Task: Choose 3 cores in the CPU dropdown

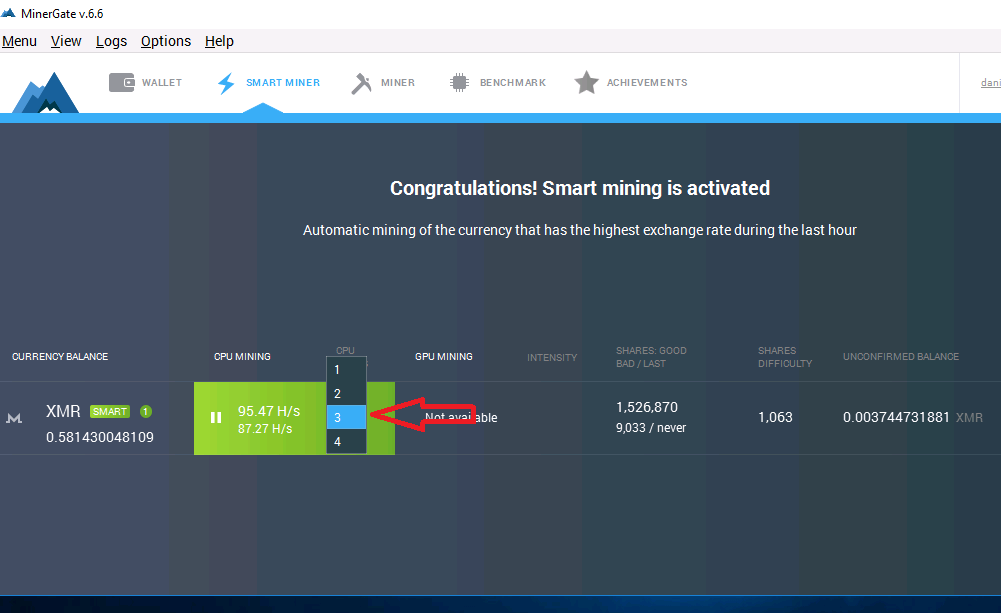Action: pyautogui.click(x=346, y=418)
